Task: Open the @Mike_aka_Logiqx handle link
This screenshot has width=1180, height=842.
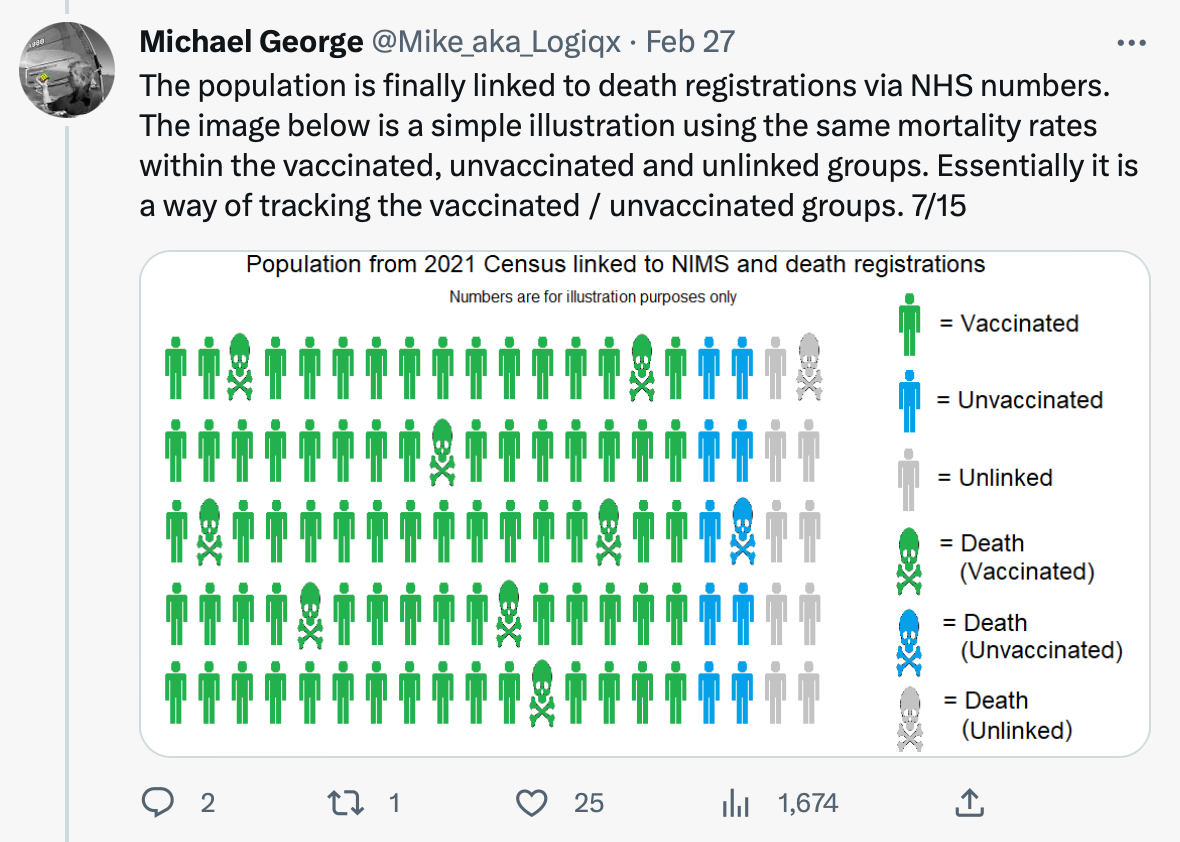Action: (497, 42)
